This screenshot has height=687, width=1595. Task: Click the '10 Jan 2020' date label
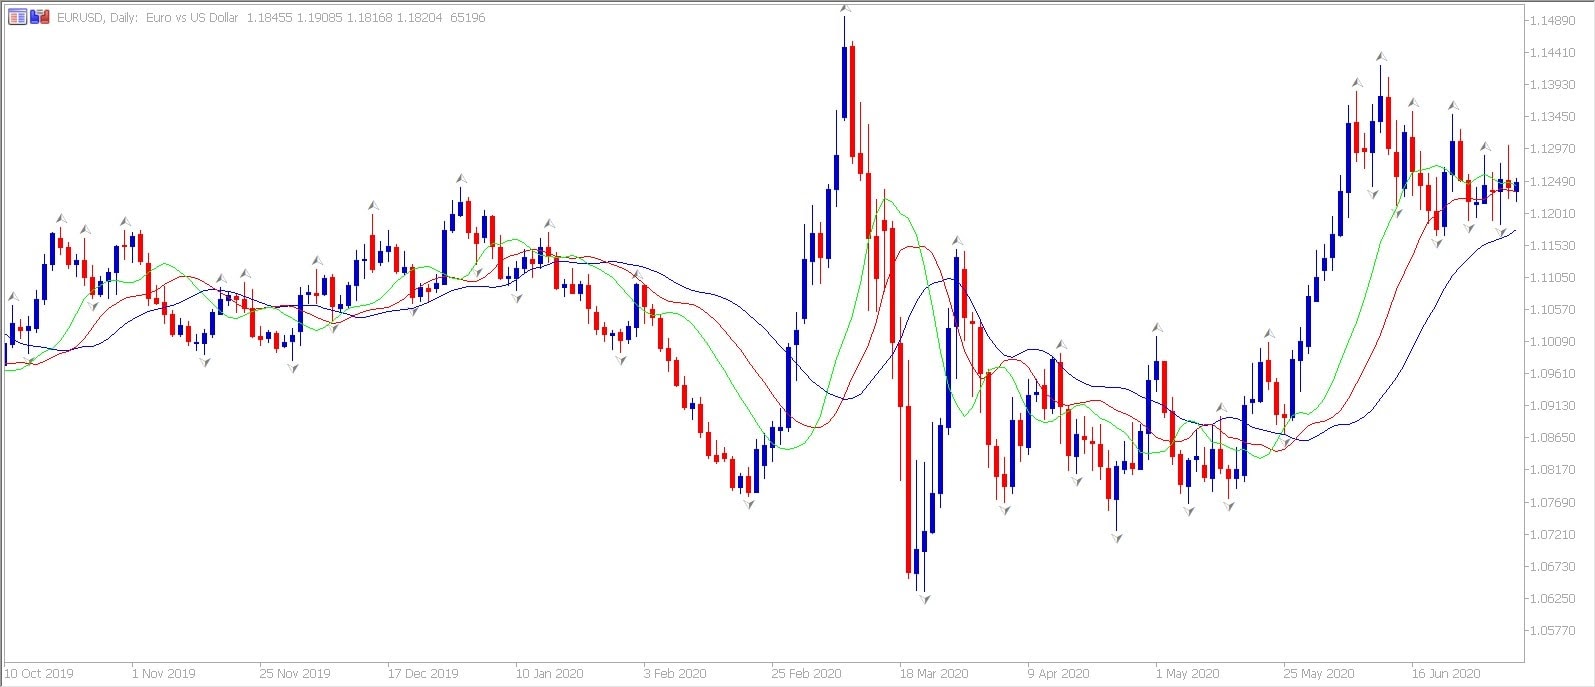[550, 674]
